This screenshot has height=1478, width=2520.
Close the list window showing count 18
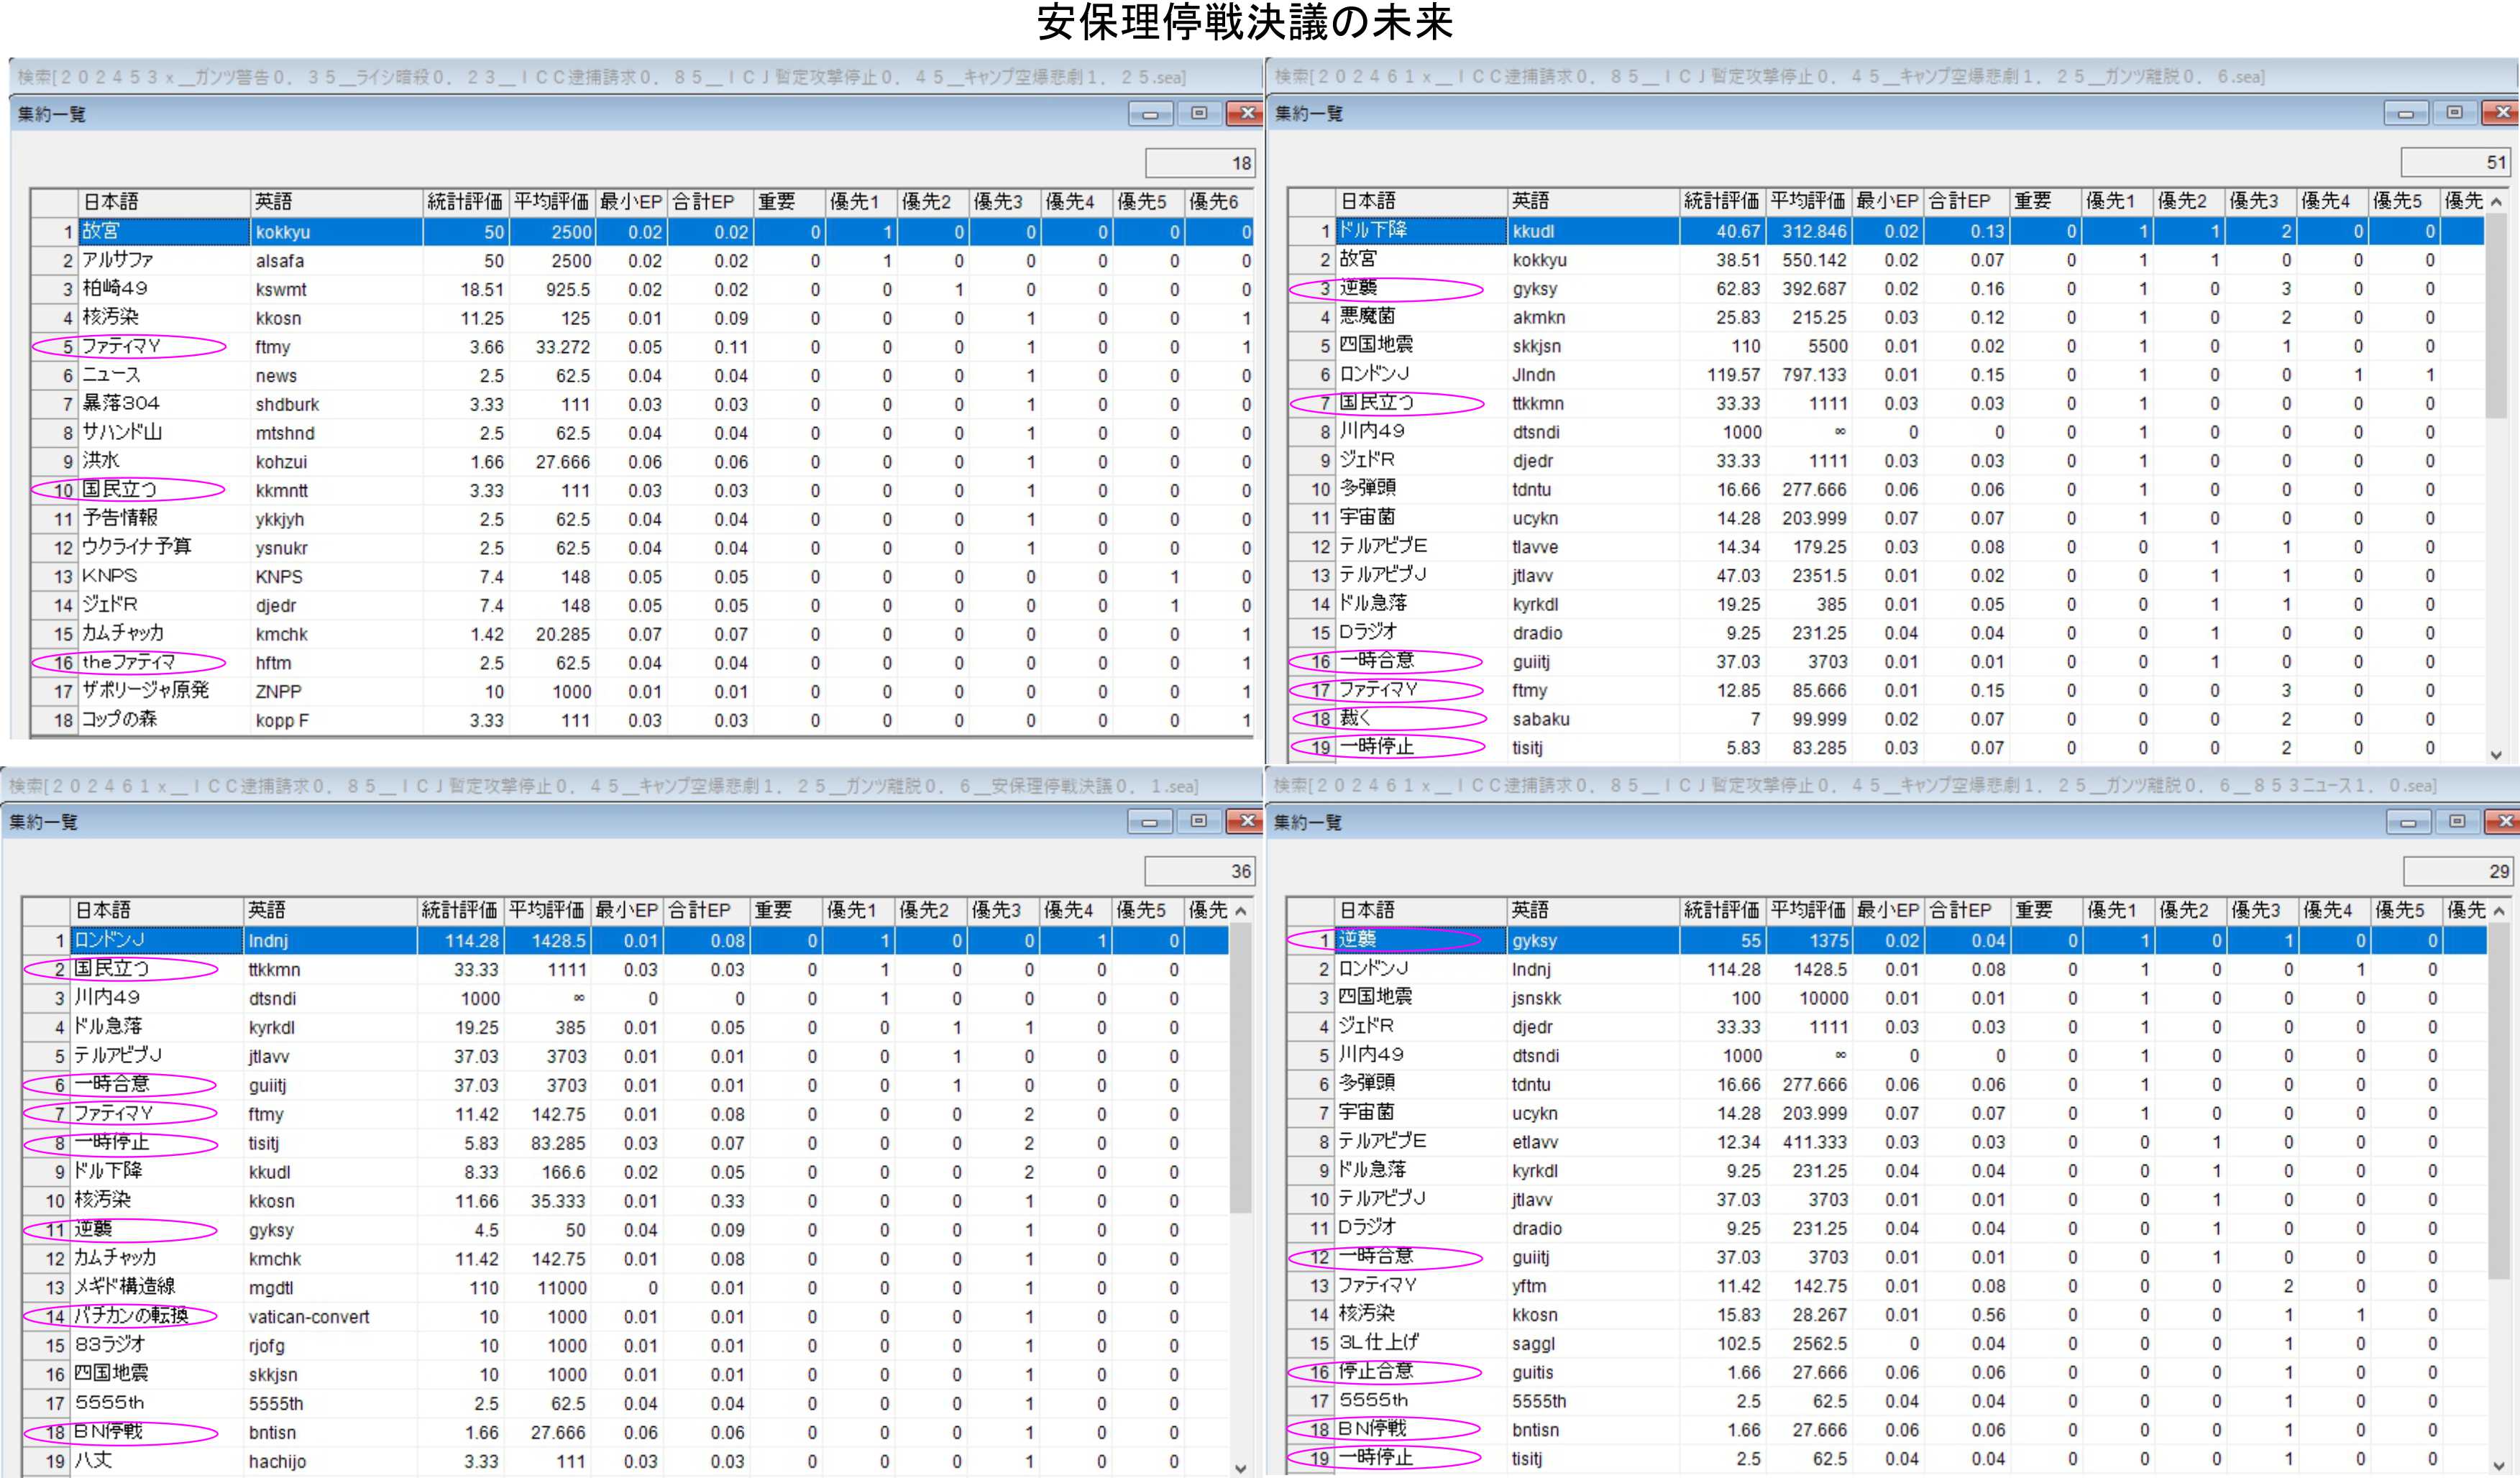[1246, 114]
